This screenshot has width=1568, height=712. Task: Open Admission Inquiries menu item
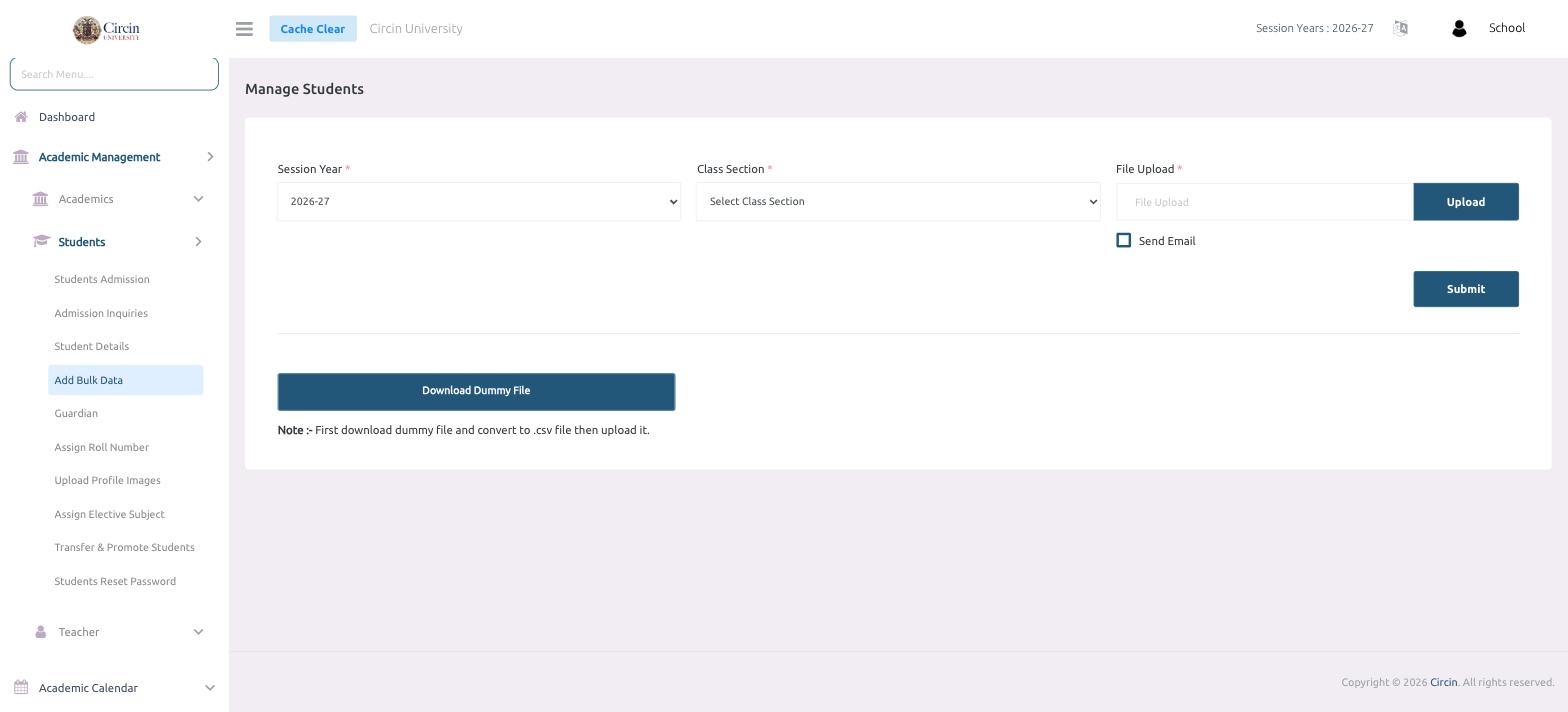coord(101,313)
